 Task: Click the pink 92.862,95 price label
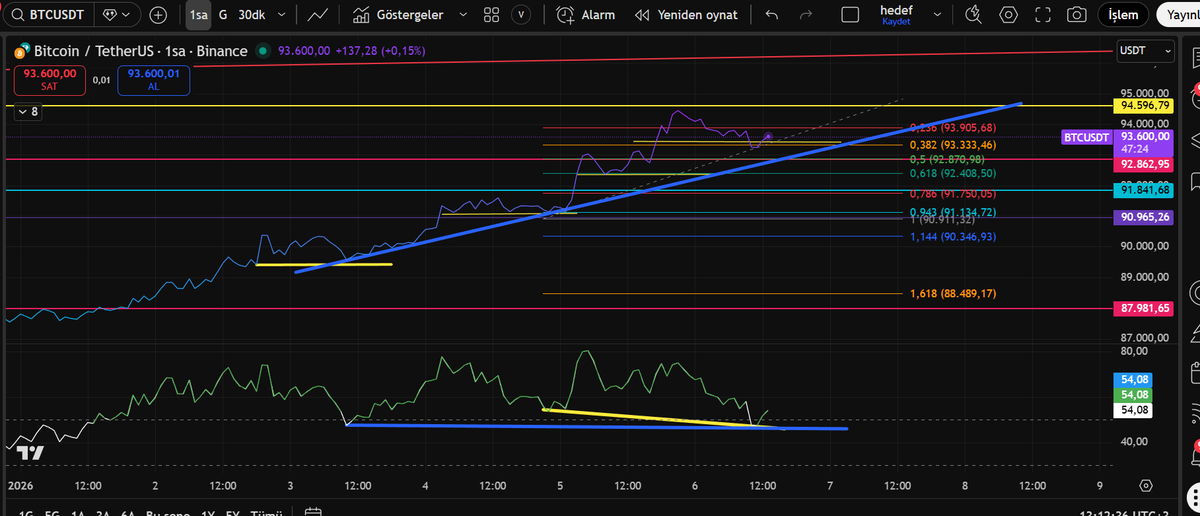click(x=1146, y=163)
